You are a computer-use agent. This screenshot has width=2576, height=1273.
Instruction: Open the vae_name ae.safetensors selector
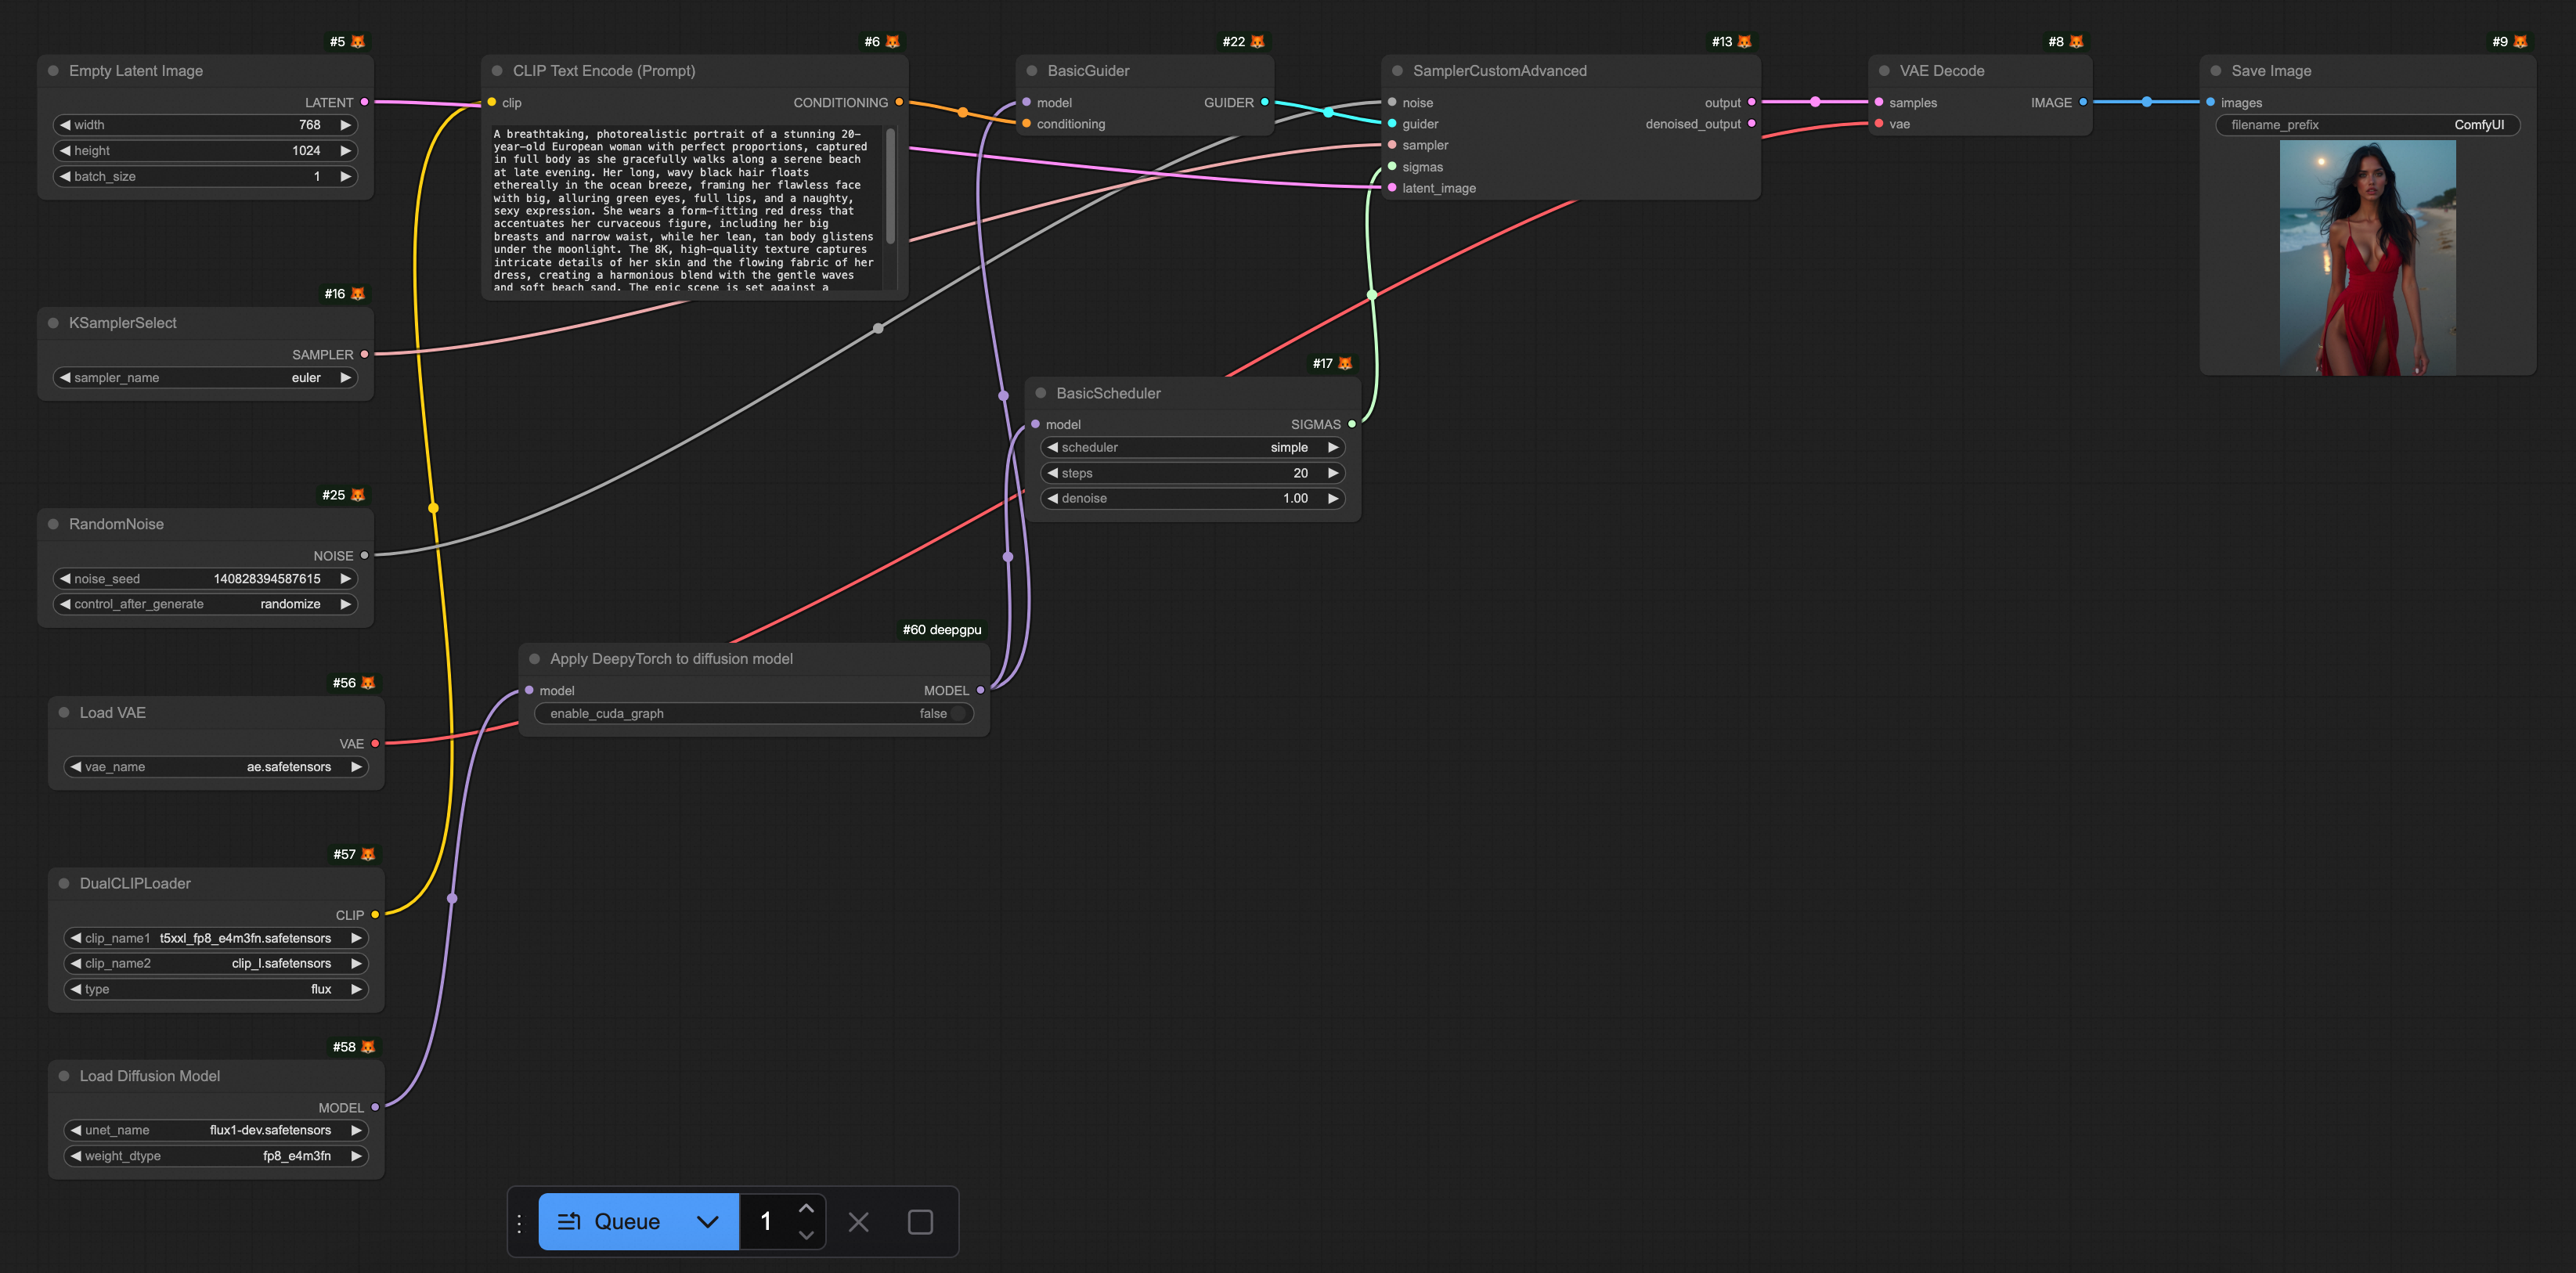[x=216, y=767]
